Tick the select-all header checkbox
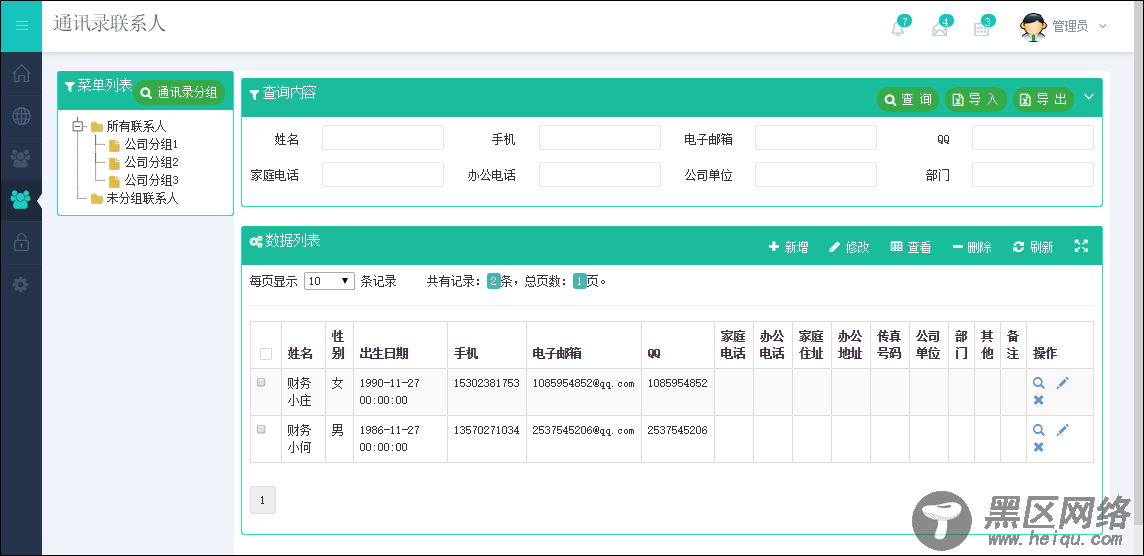The width and height of the screenshot is (1144, 556). point(266,354)
